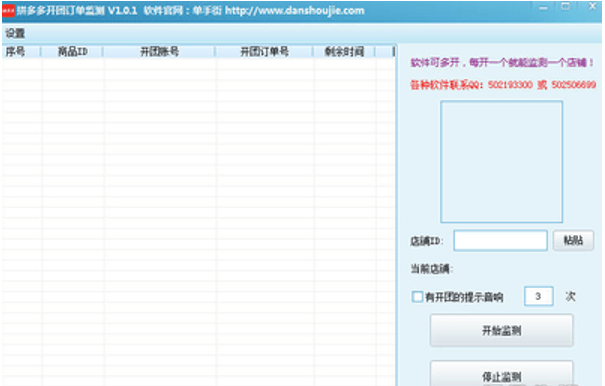
Task: Click the 粘贴 button
Action: (x=573, y=240)
